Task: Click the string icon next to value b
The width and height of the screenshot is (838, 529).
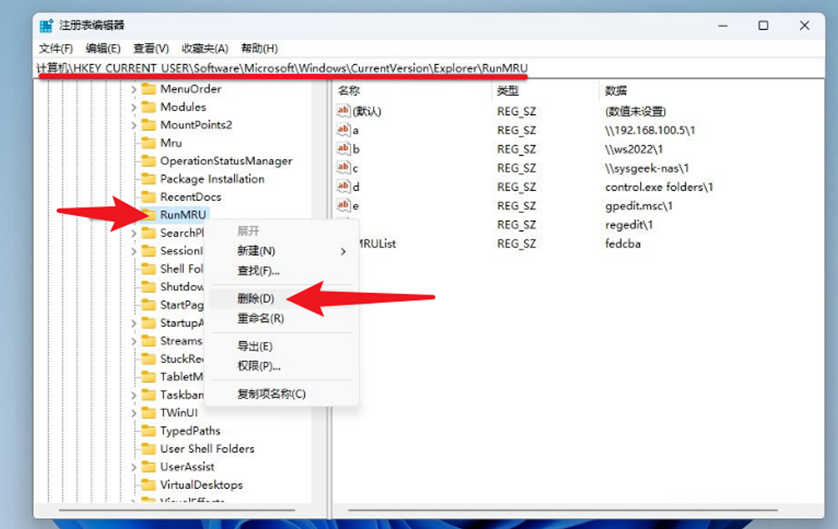Action: click(x=344, y=149)
